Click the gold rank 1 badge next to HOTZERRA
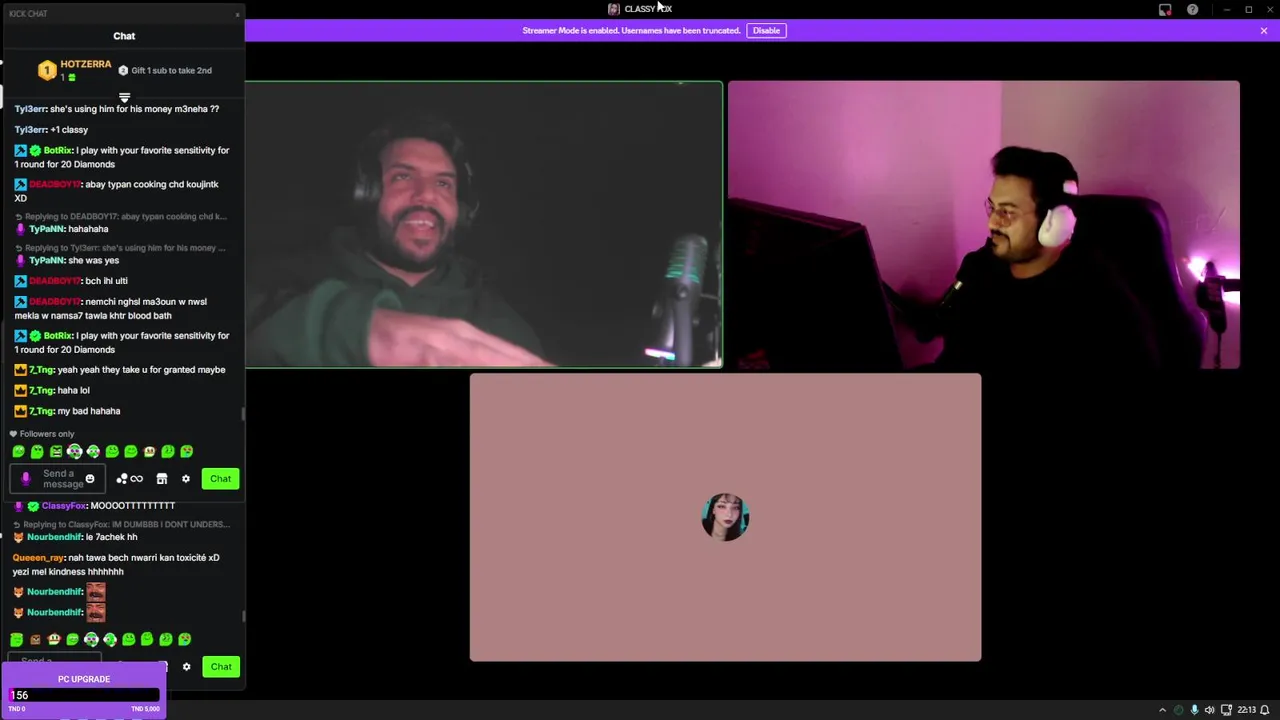Screen dimensions: 1280x720 [47, 70]
